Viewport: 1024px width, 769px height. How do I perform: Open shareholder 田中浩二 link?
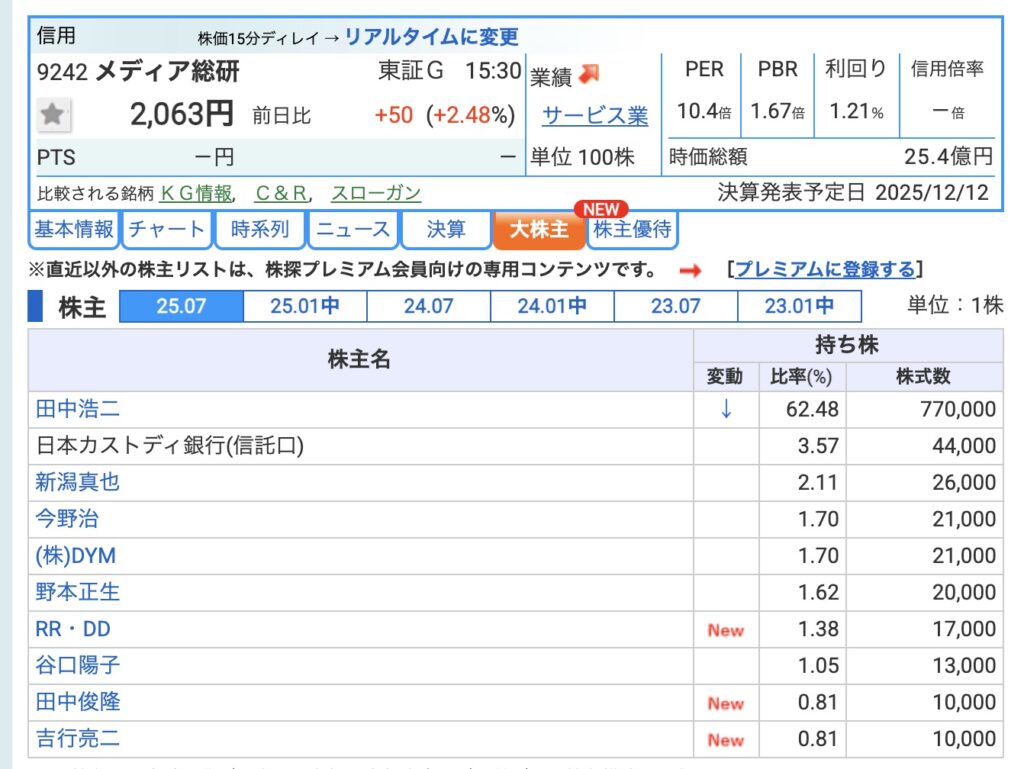pyautogui.click(x=78, y=409)
